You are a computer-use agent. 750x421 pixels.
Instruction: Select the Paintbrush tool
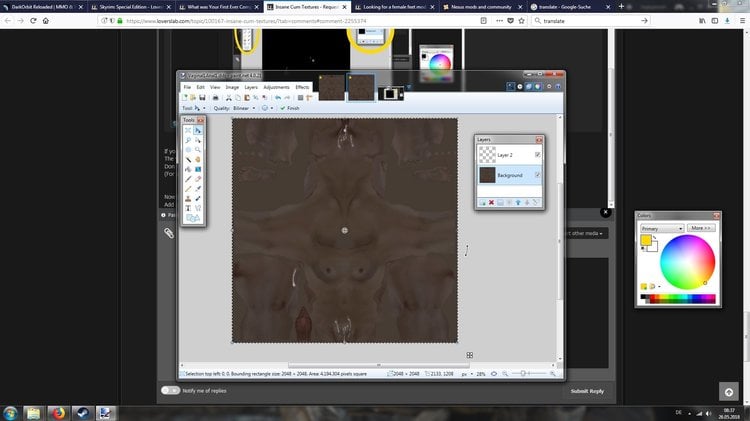pos(188,179)
